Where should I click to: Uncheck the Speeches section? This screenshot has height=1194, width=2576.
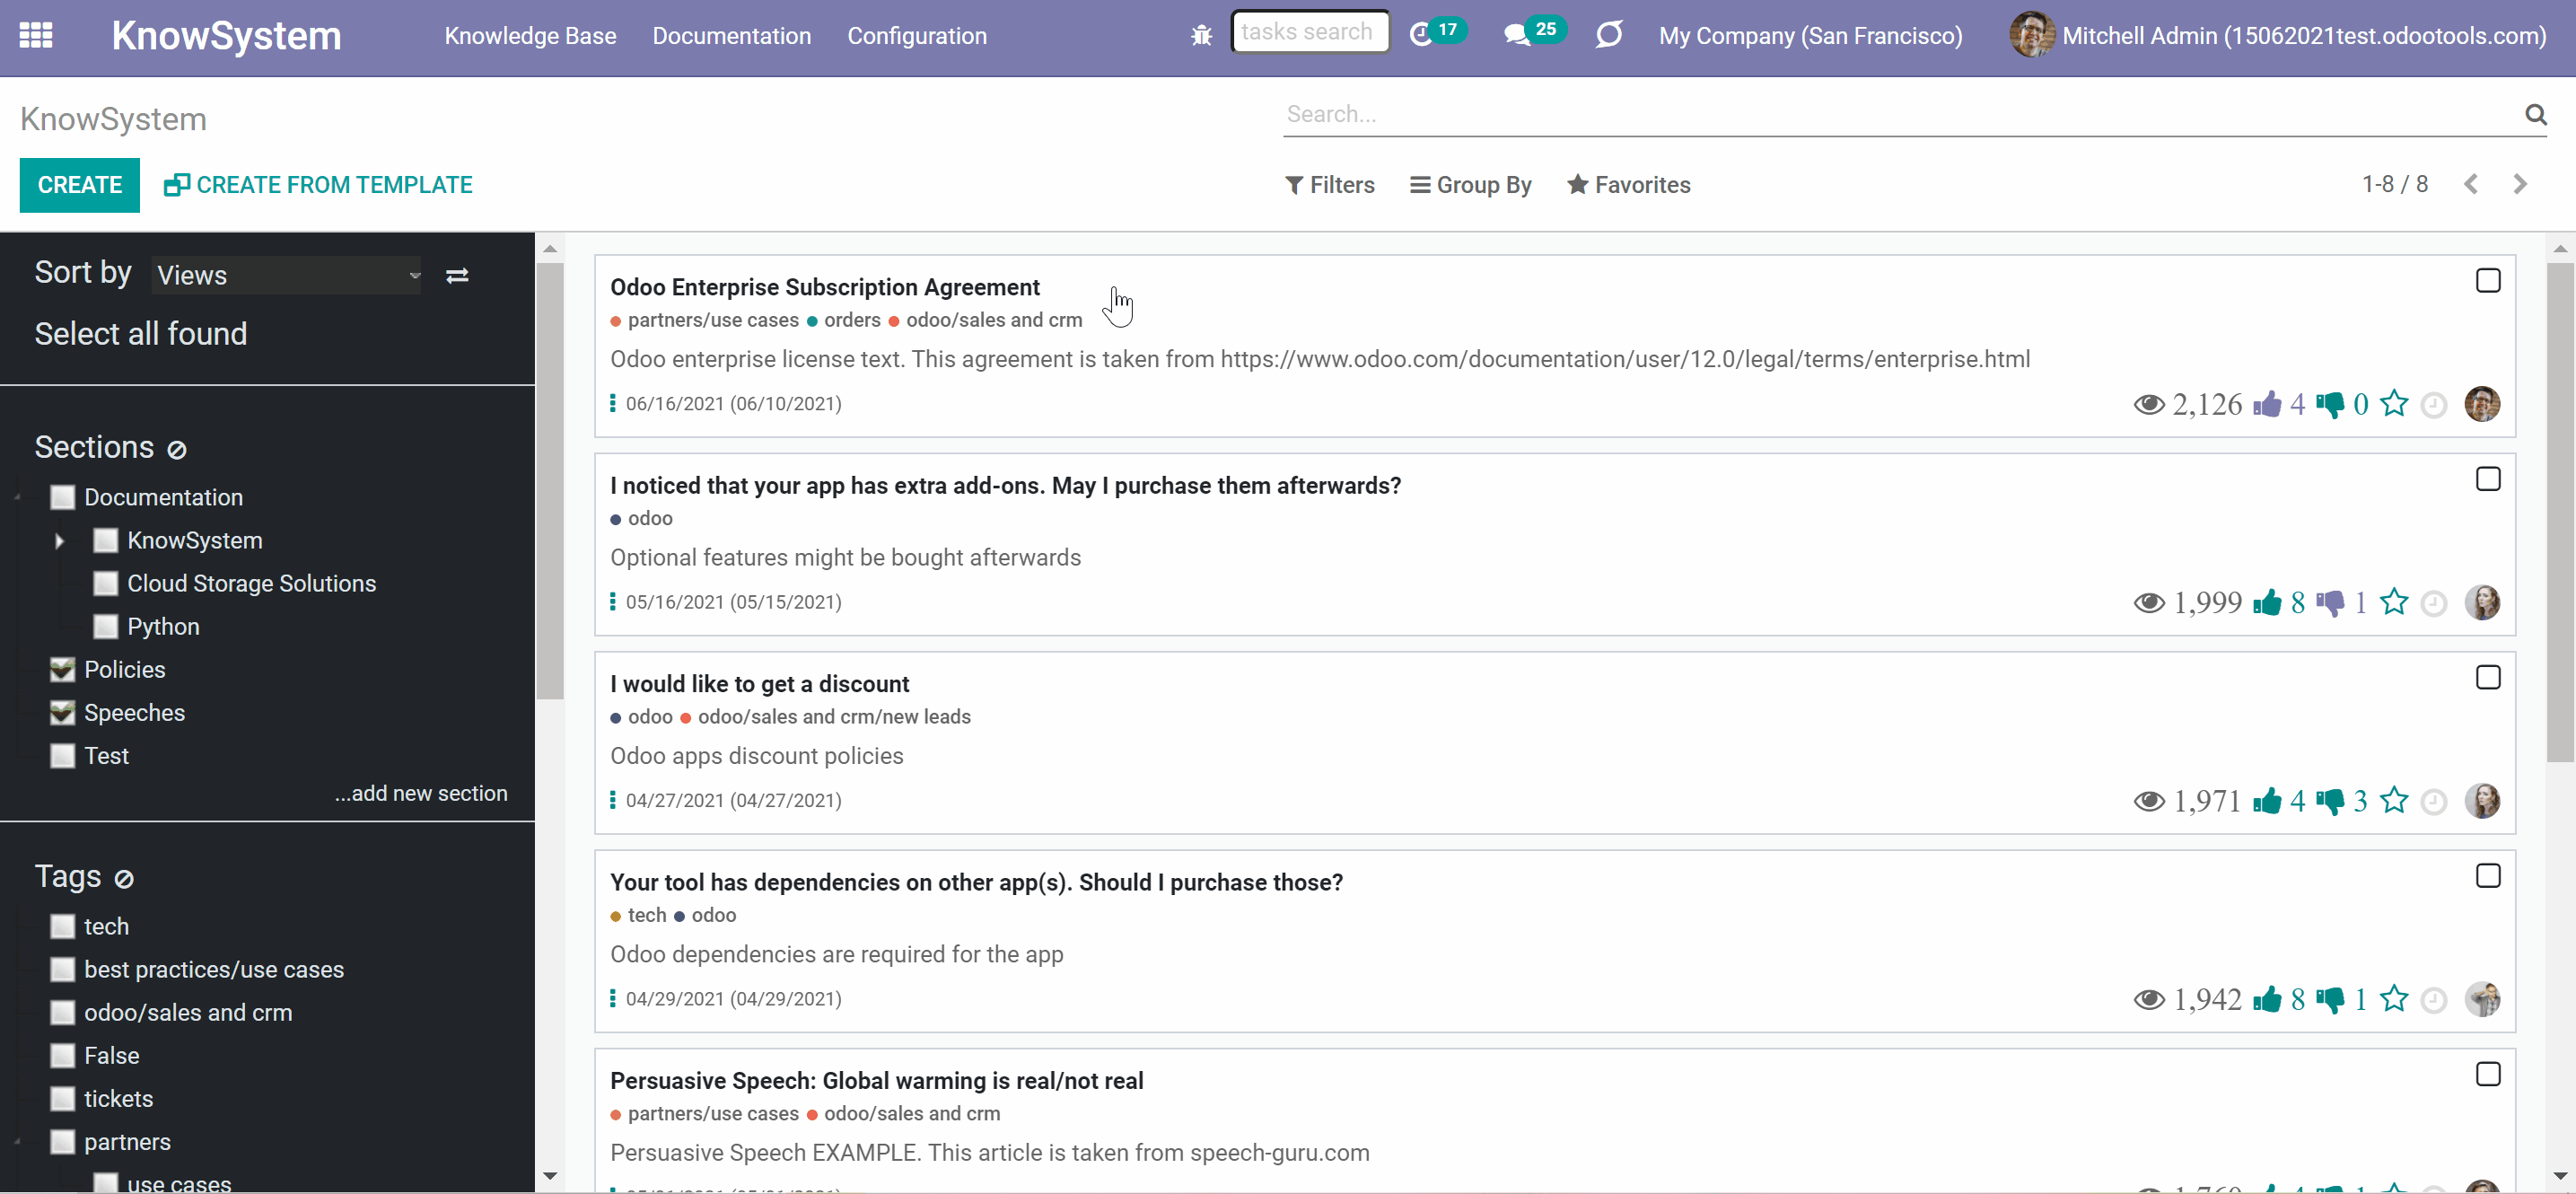[63, 712]
